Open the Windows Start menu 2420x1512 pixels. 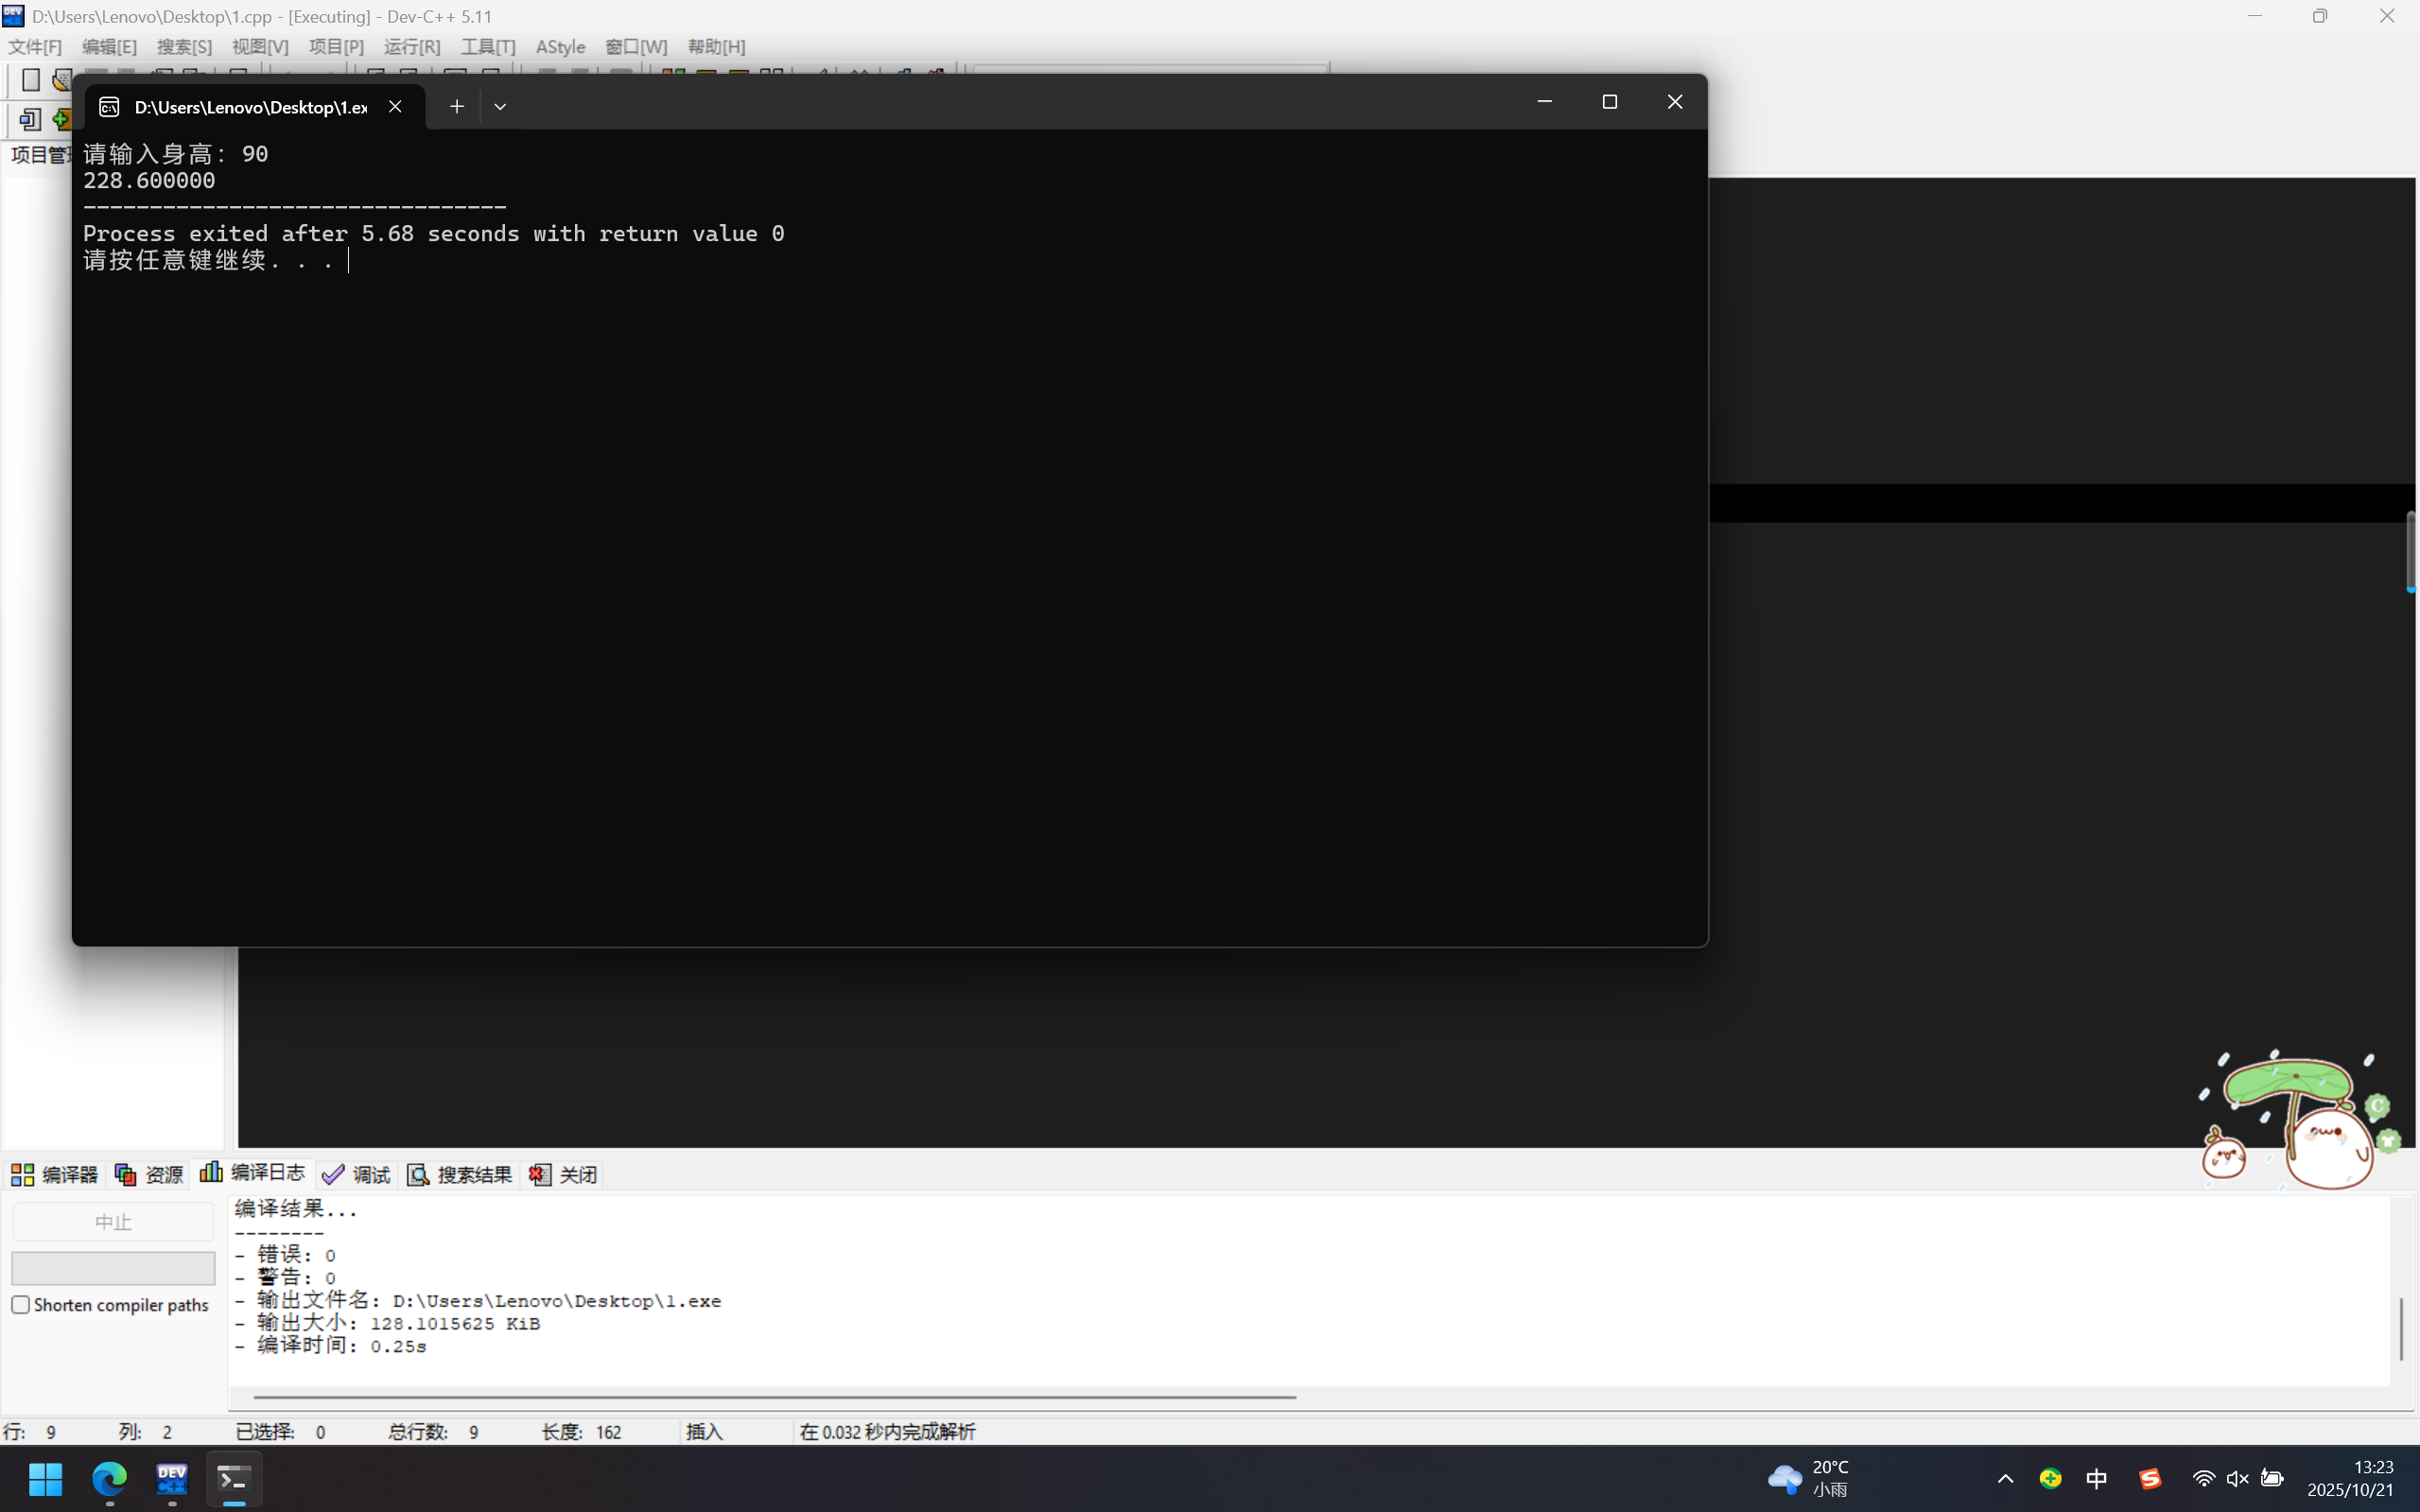tap(46, 1478)
